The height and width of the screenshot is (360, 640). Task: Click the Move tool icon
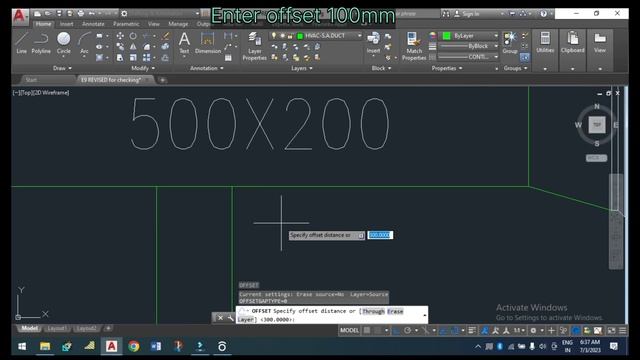pos(120,36)
